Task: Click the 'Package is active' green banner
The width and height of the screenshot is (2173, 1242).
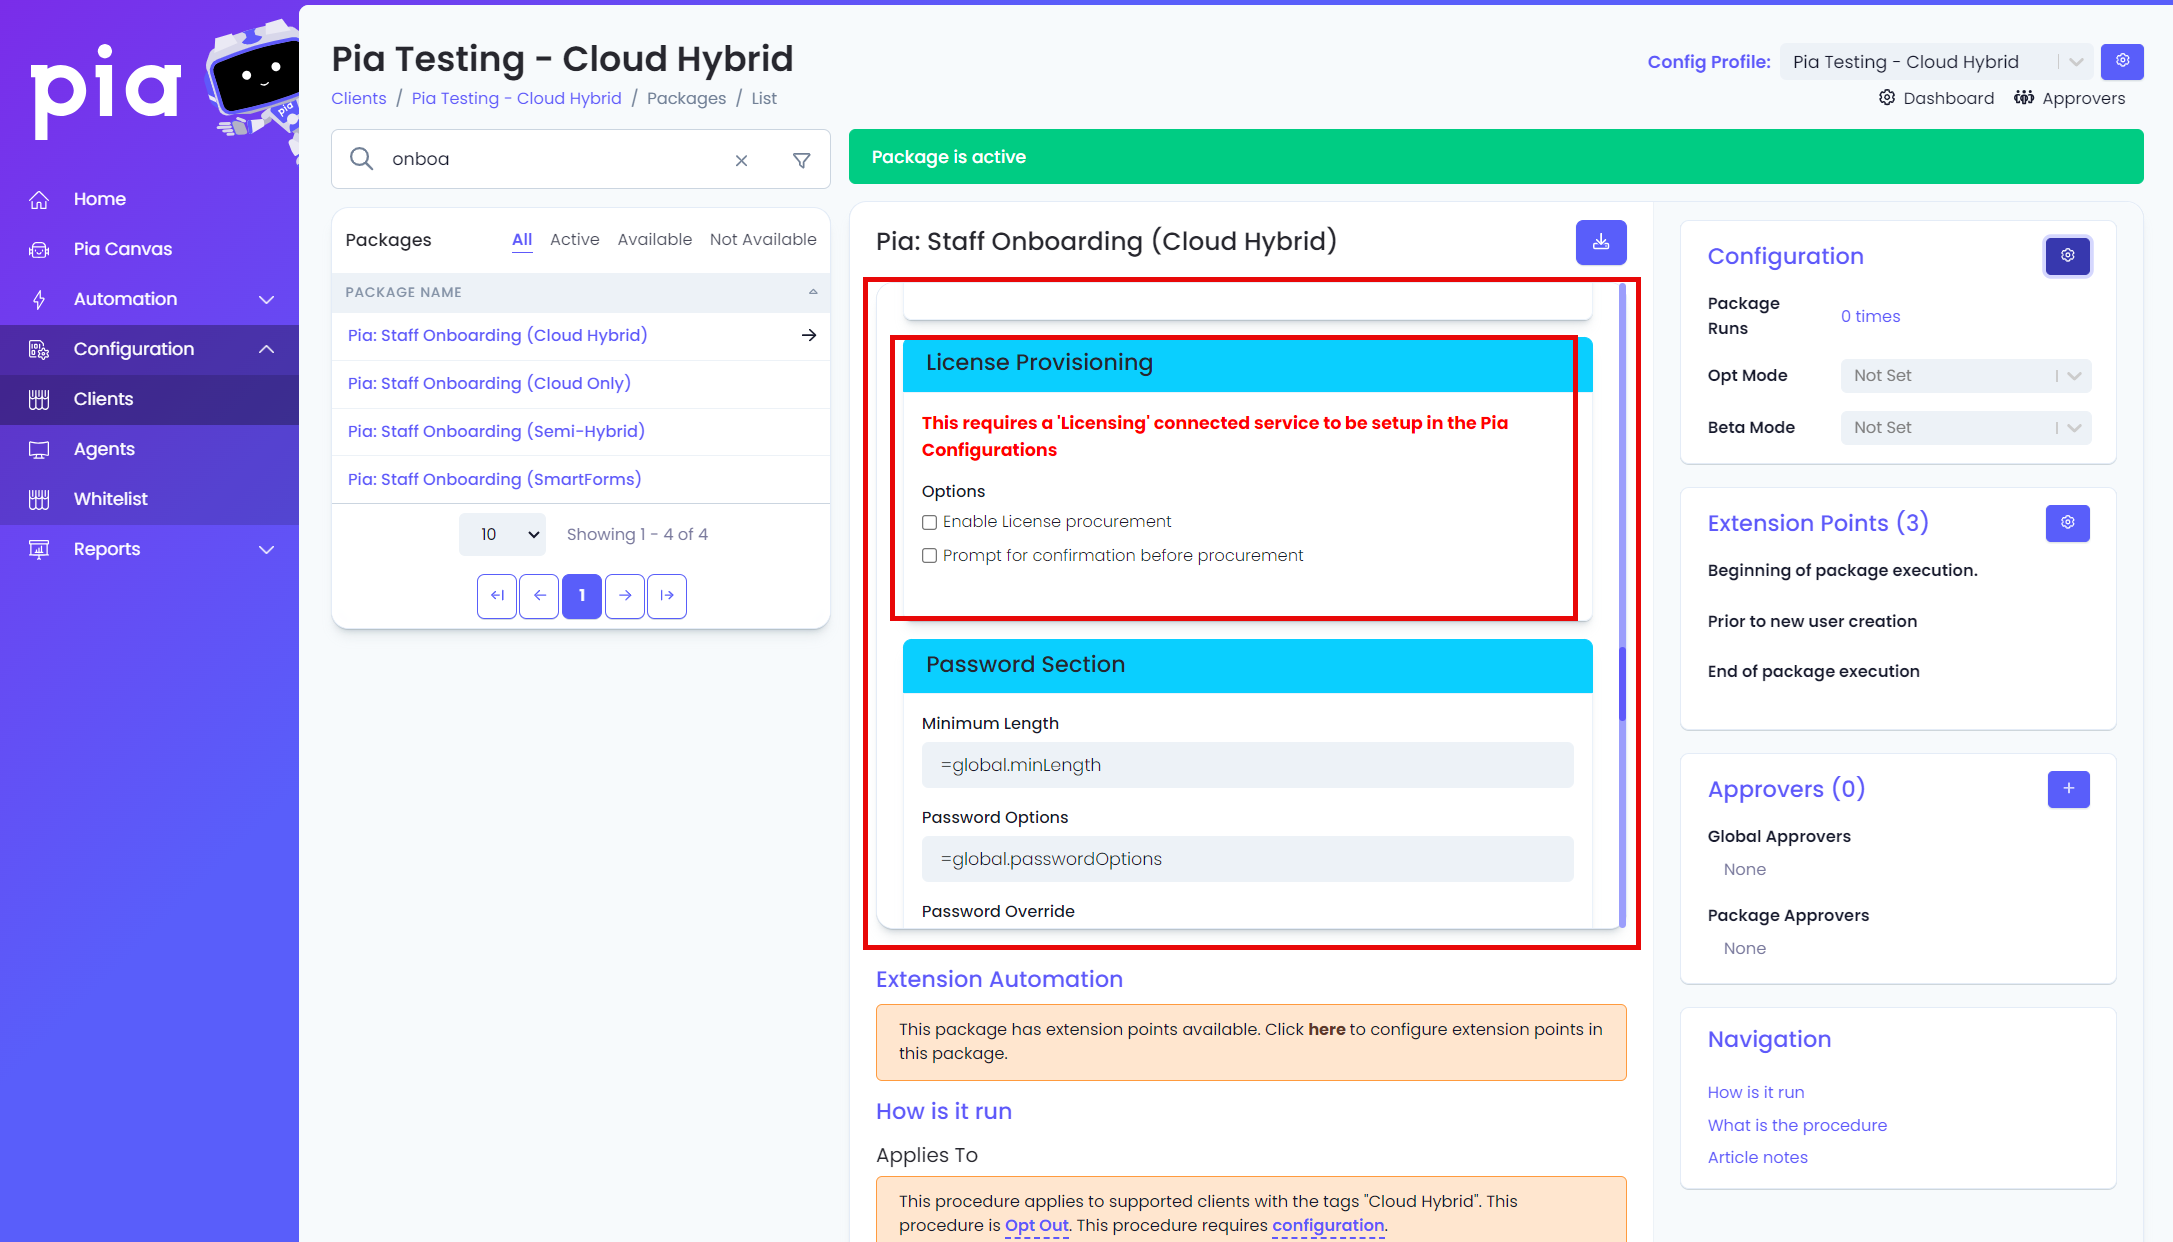Action: (1496, 157)
